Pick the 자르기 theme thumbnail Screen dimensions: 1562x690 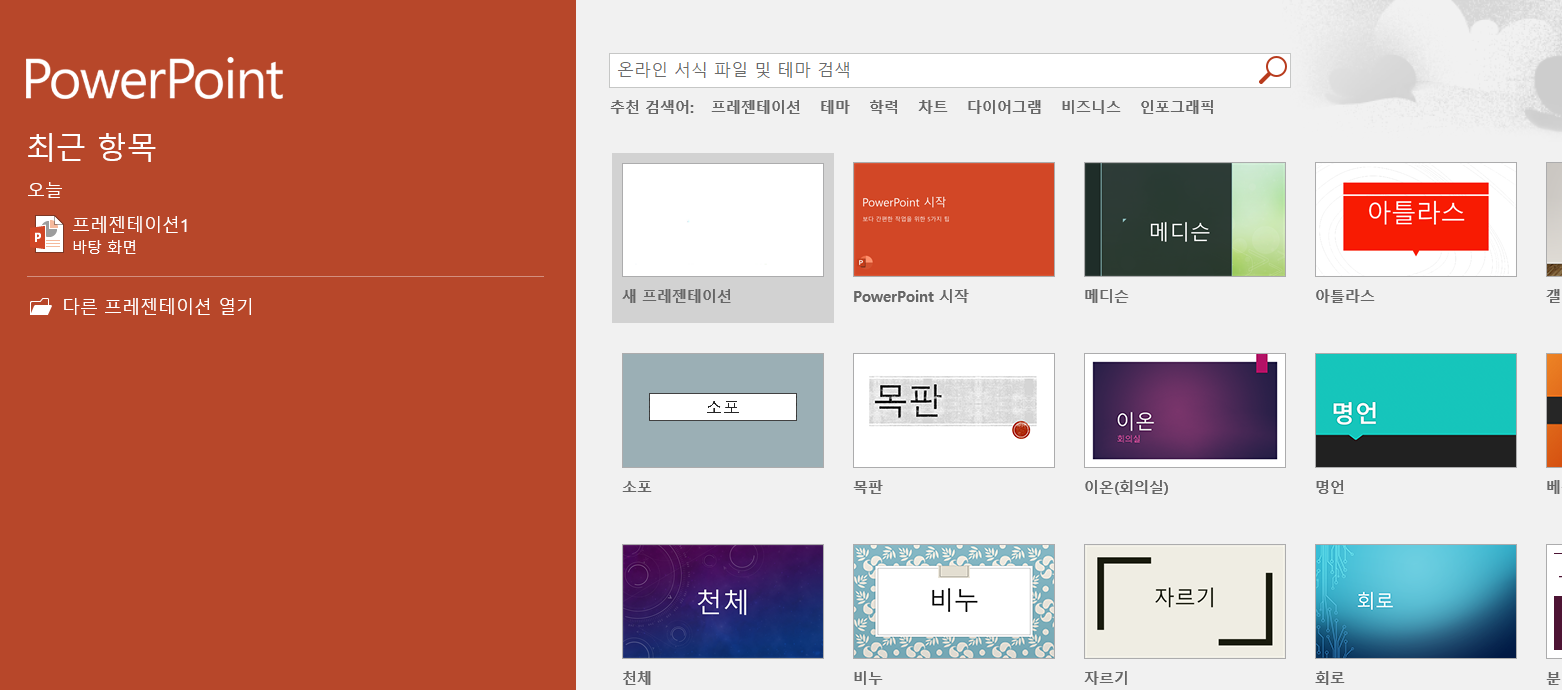(x=1185, y=601)
